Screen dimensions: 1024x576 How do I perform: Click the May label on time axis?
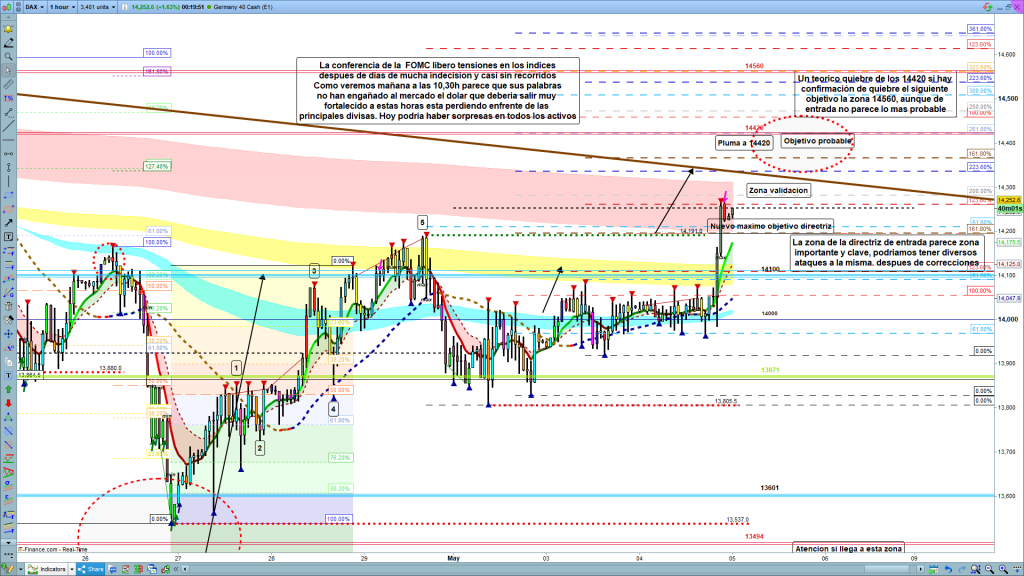[x=451, y=558]
